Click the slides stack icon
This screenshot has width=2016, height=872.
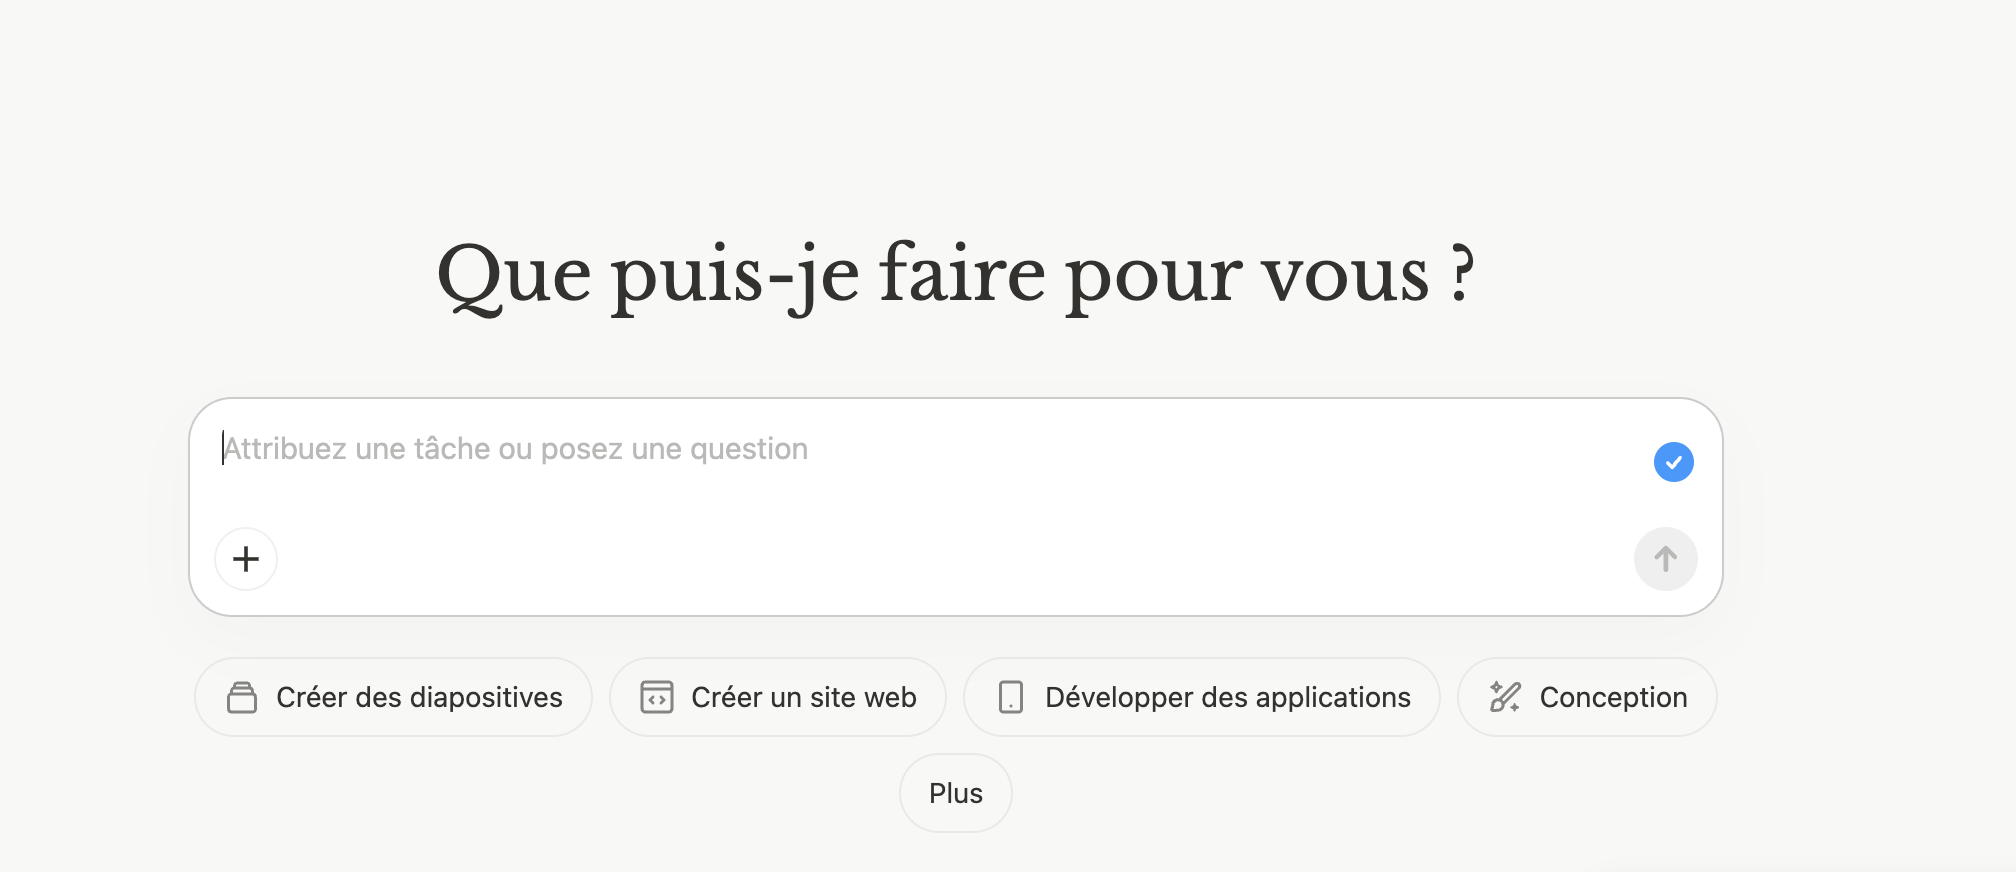(x=242, y=697)
